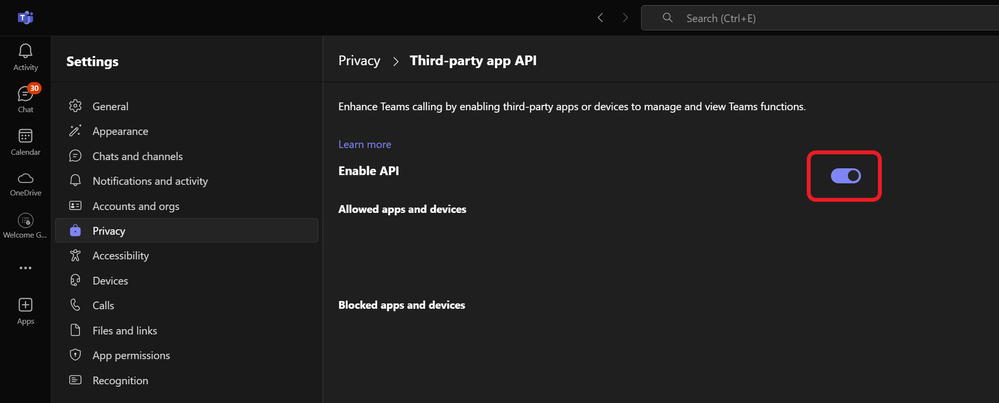Return to Privacy via the breadcrumb
Viewport: 999px width, 403px height.
359,61
